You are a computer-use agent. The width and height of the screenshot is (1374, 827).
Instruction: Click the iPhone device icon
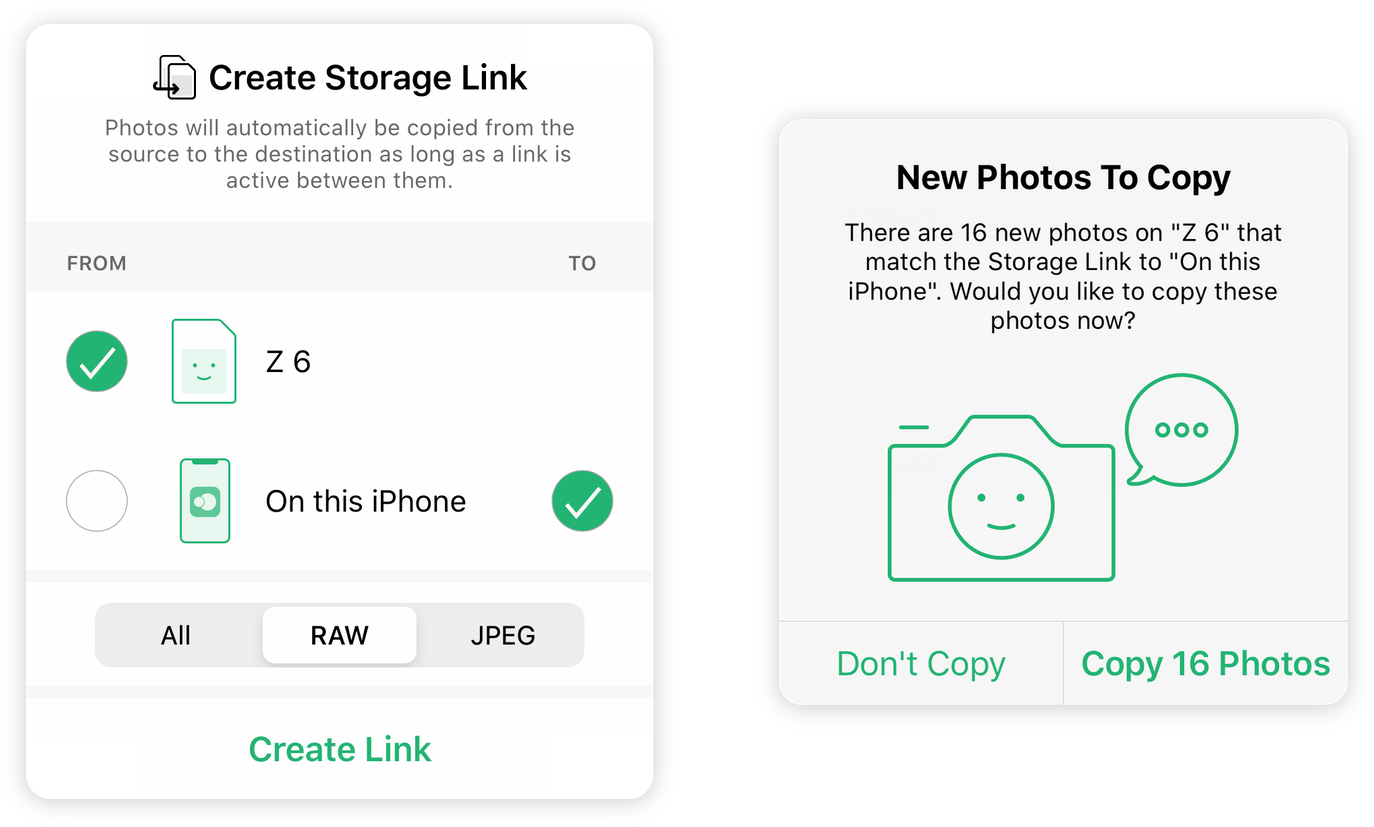pyautogui.click(x=205, y=501)
